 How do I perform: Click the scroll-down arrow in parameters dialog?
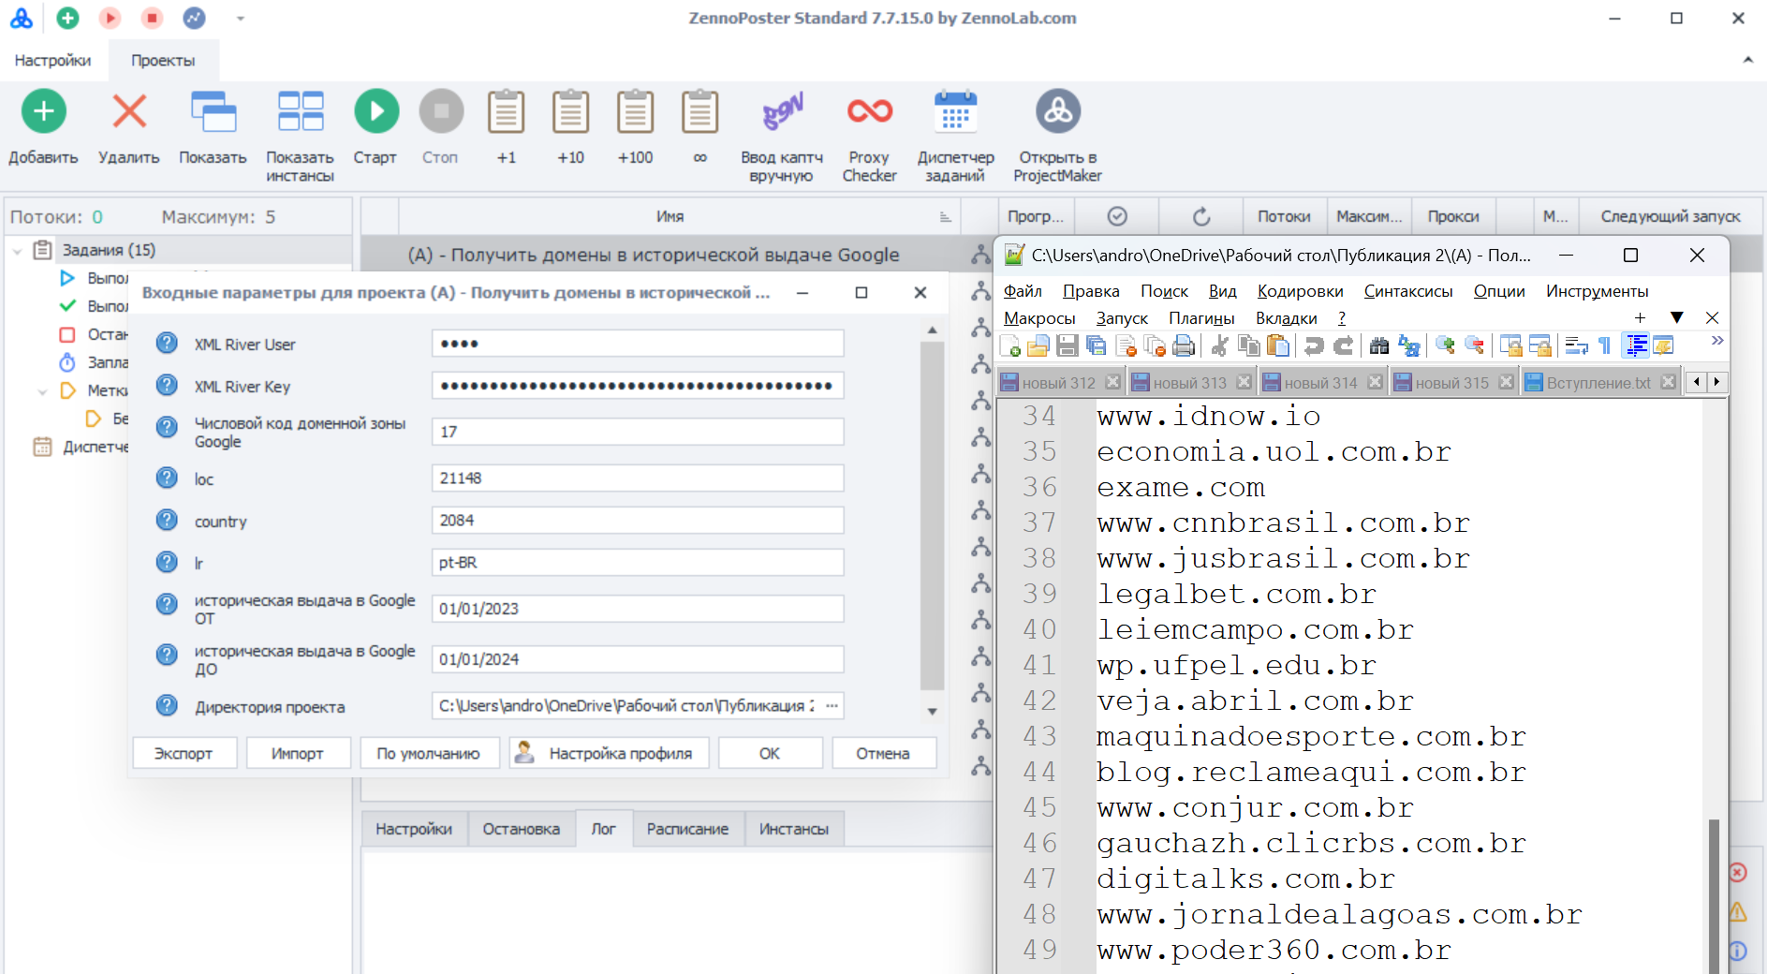(932, 711)
